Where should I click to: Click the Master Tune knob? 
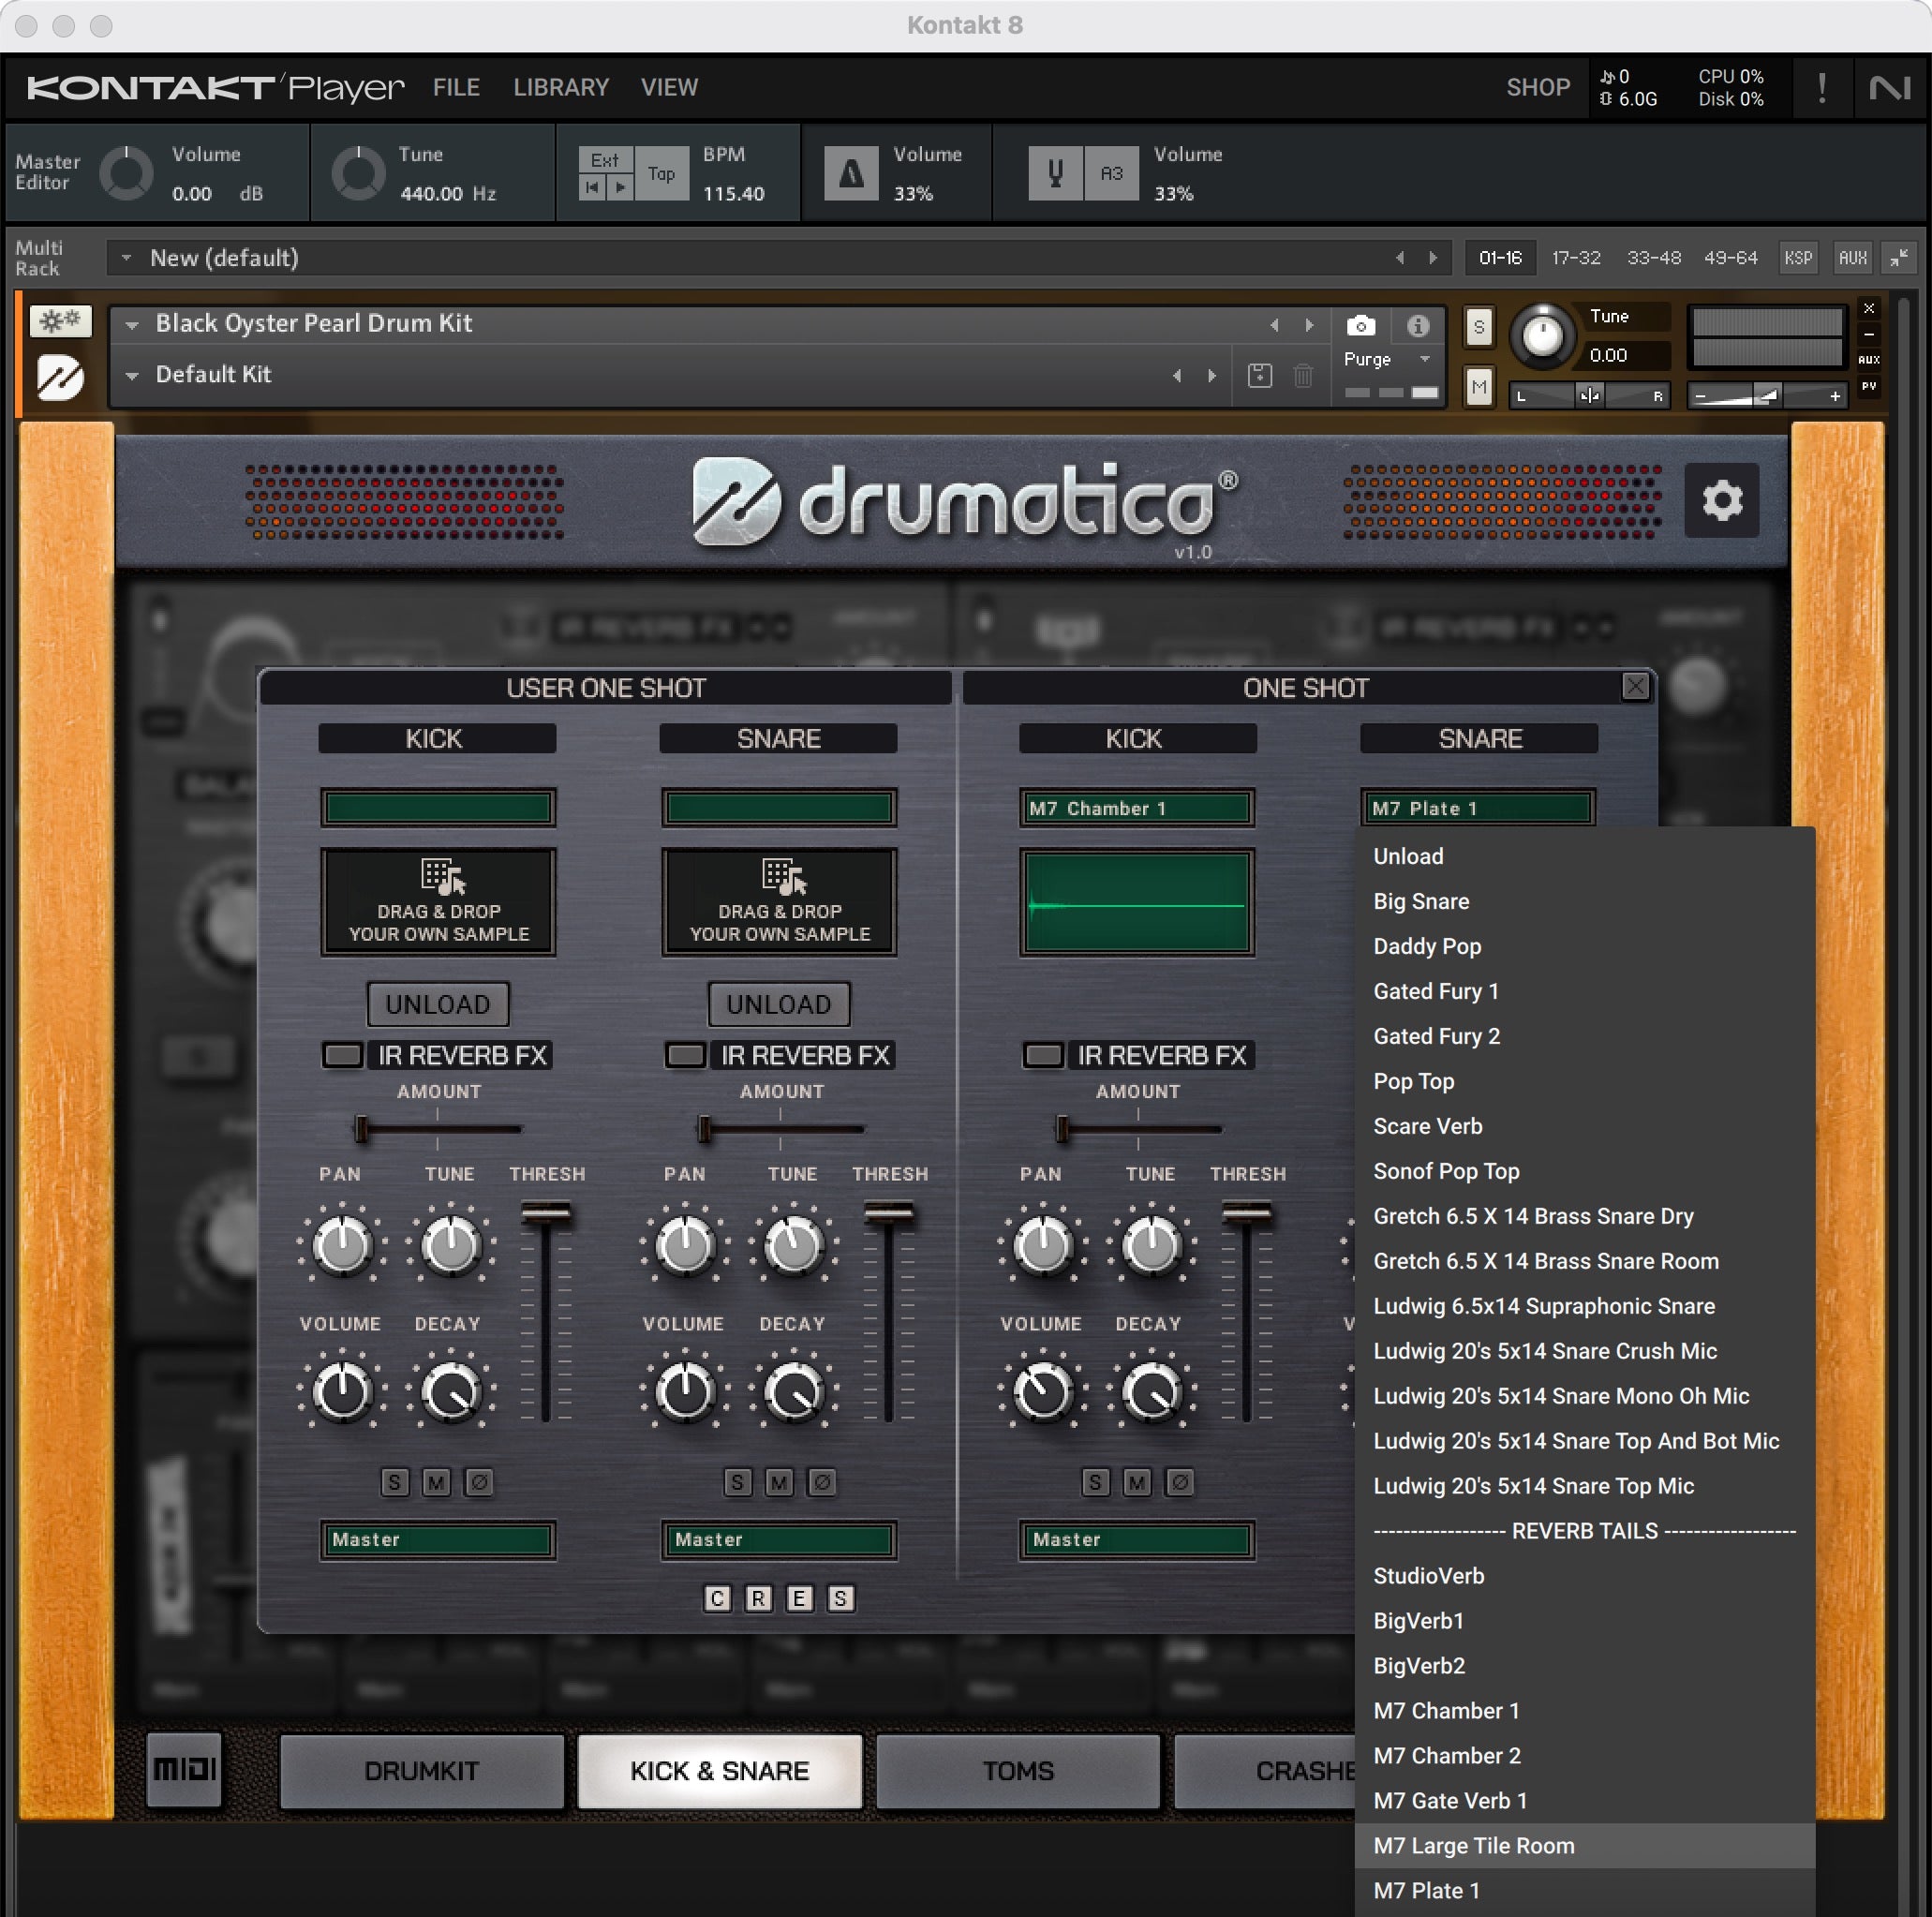(358, 174)
